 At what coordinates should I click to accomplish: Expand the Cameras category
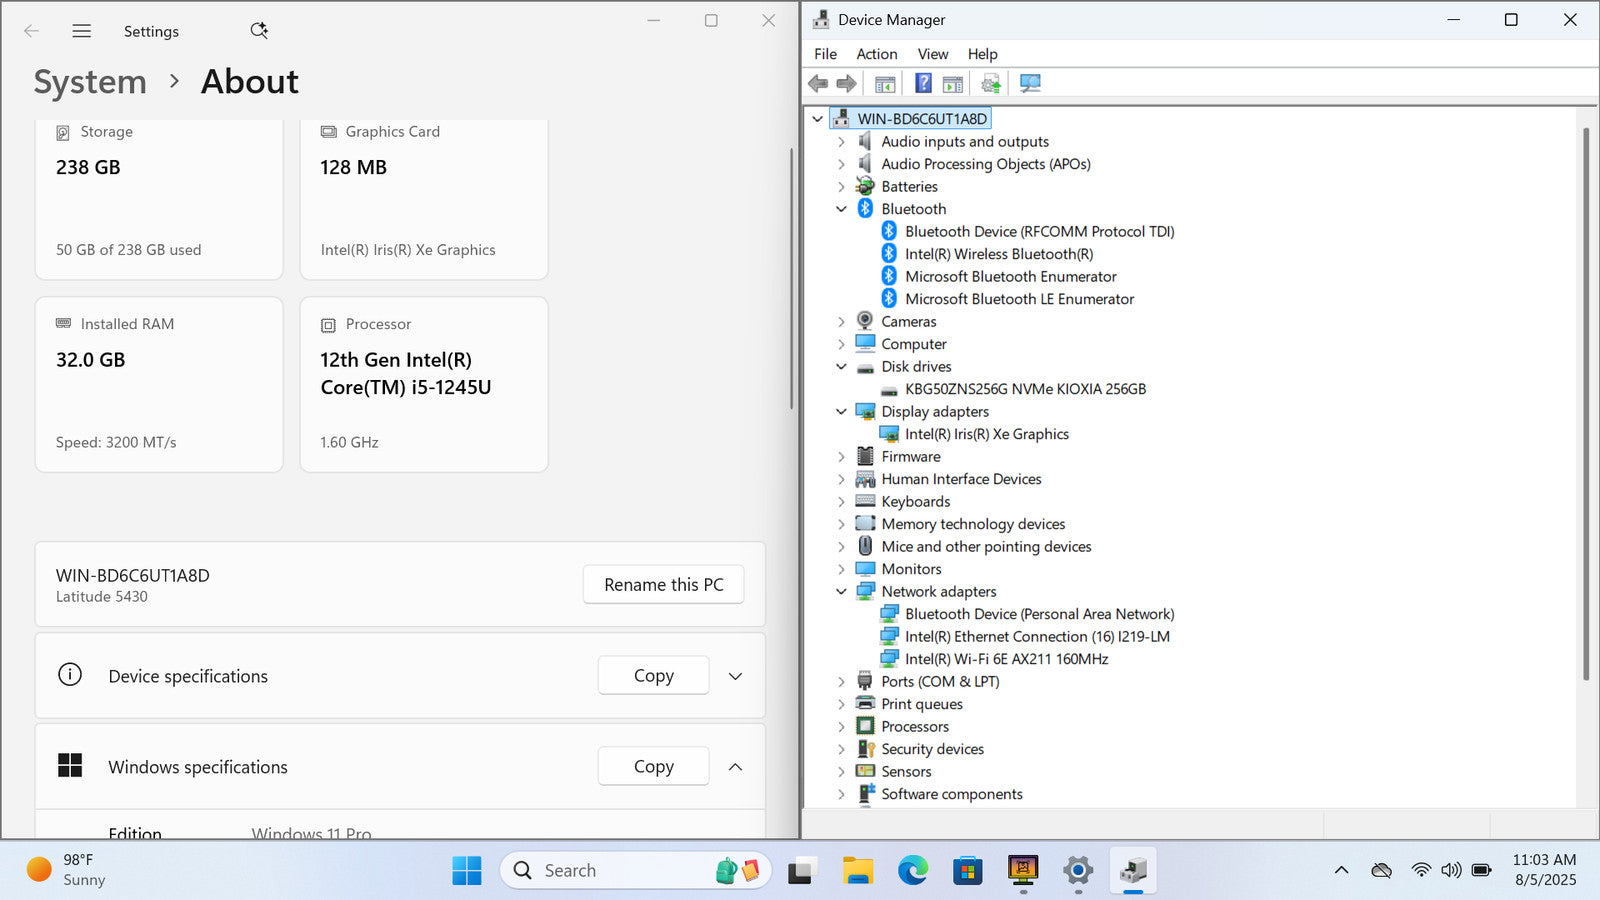[841, 322]
